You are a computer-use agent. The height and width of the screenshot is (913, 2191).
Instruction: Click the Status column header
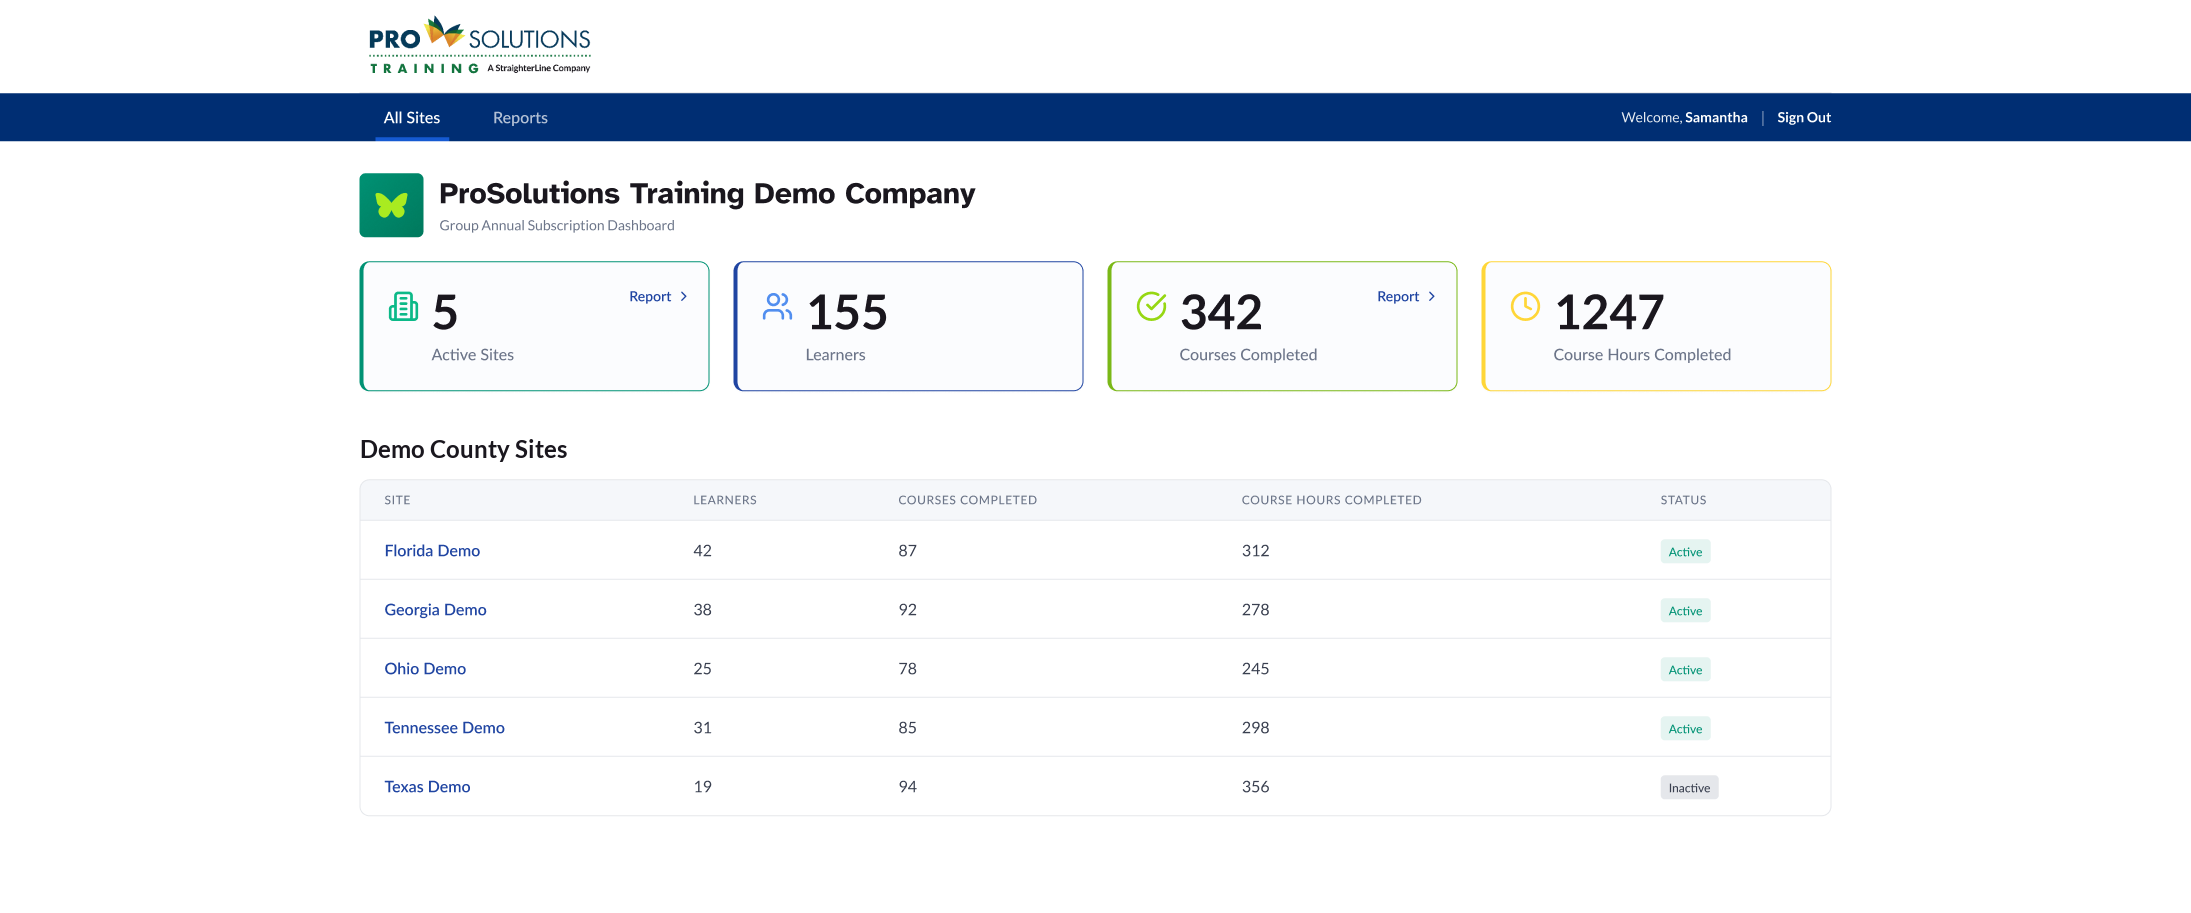pyautogui.click(x=1683, y=500)
